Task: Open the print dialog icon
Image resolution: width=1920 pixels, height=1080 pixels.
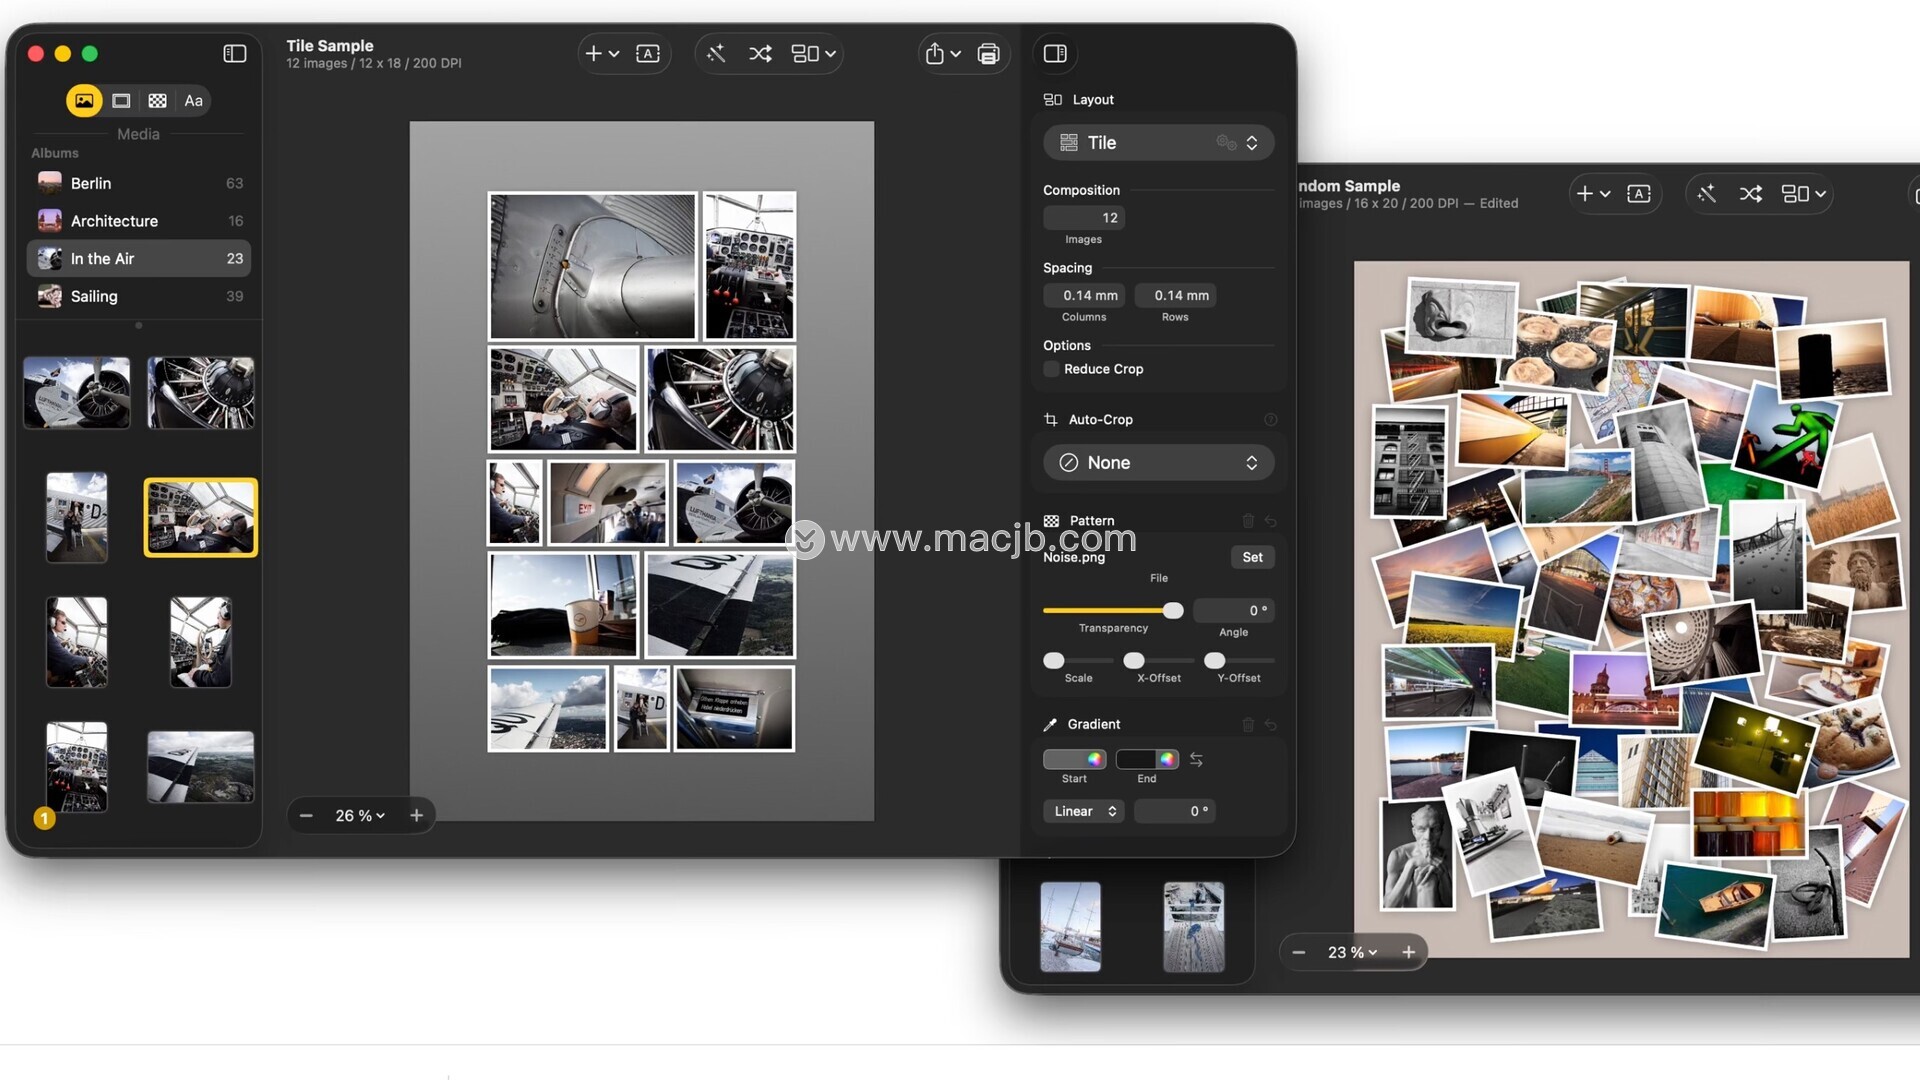Action: (988, 54)
